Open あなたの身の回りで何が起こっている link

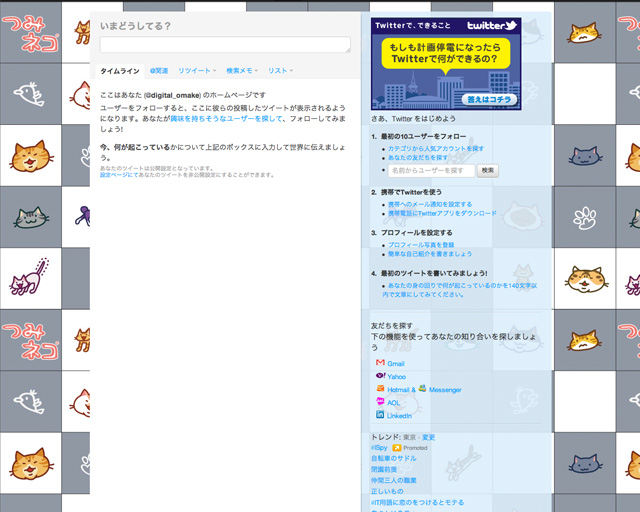[460, 290]
